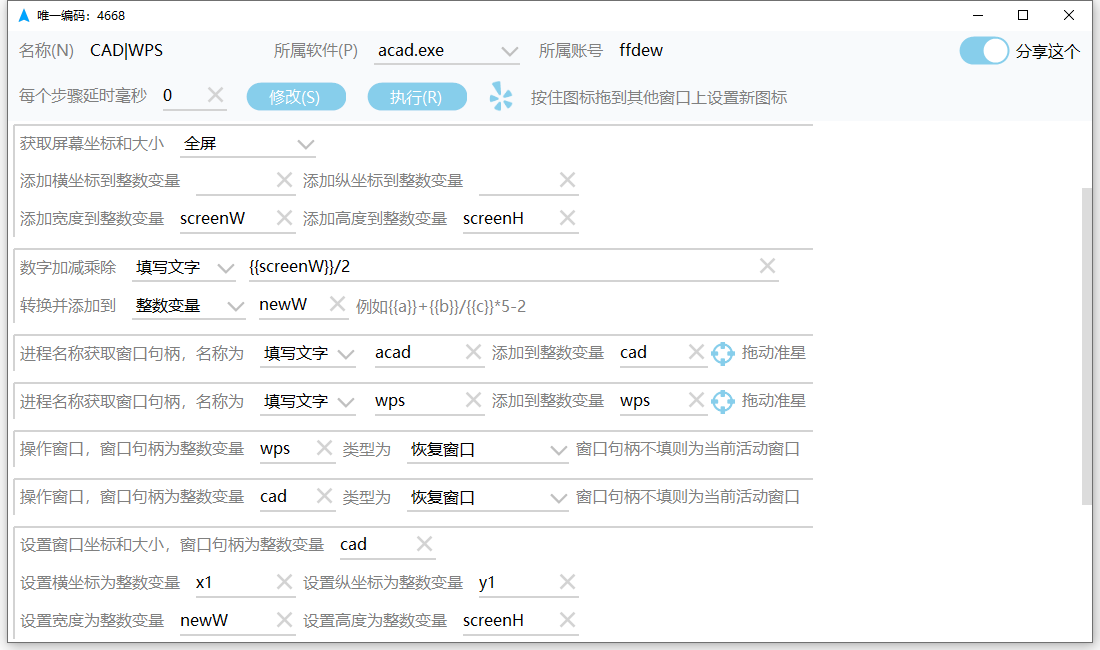Click the name field containing CAD|WPS
Screen dimensions: 1100x650
pos(170,51)
